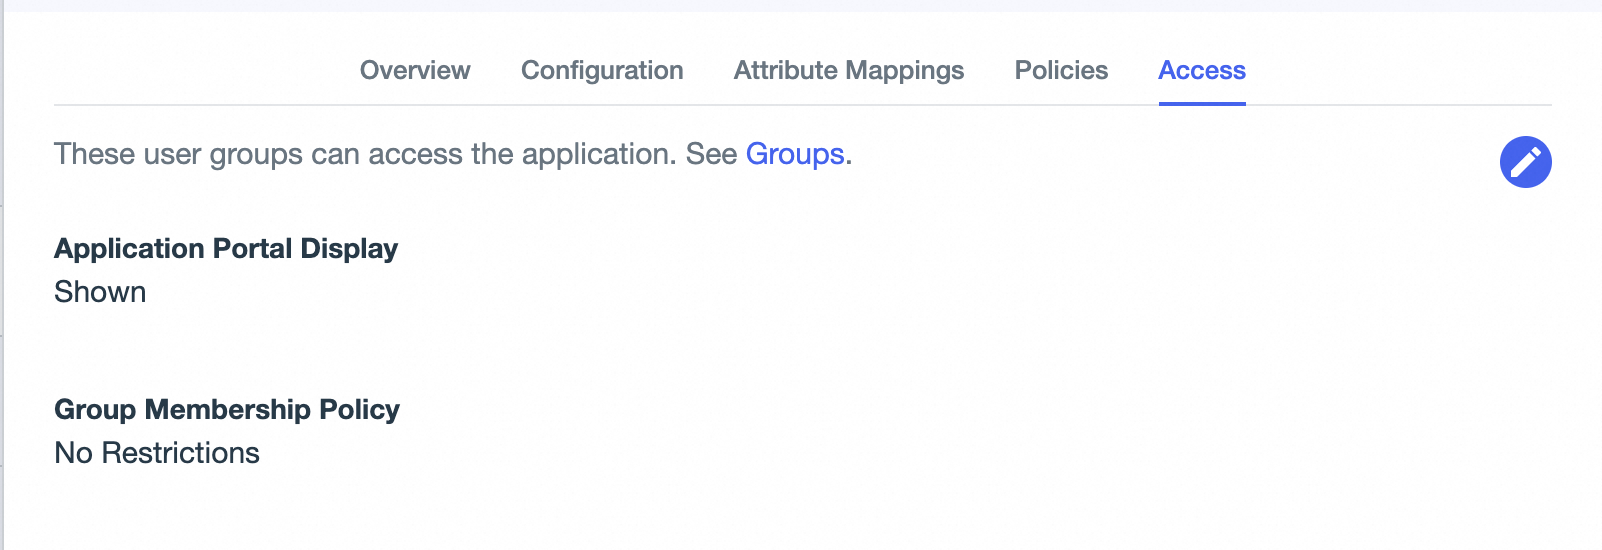Go to the Attribute Mappings tab
The width and height of the screenshot is (1602, 550).
coord(849,70)
